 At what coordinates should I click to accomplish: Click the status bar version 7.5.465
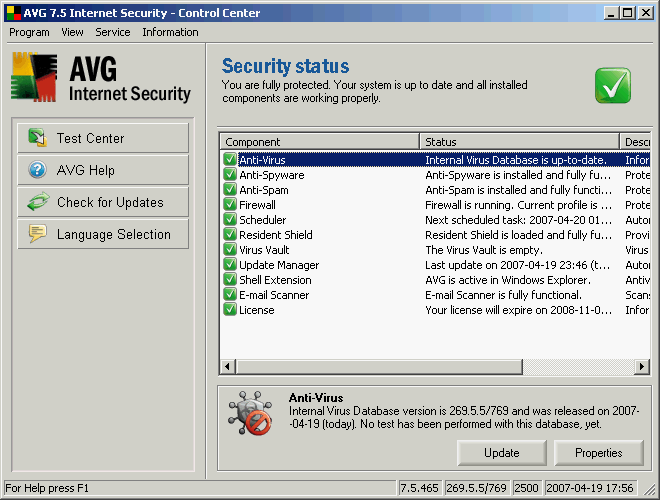[x=419, y=488]
